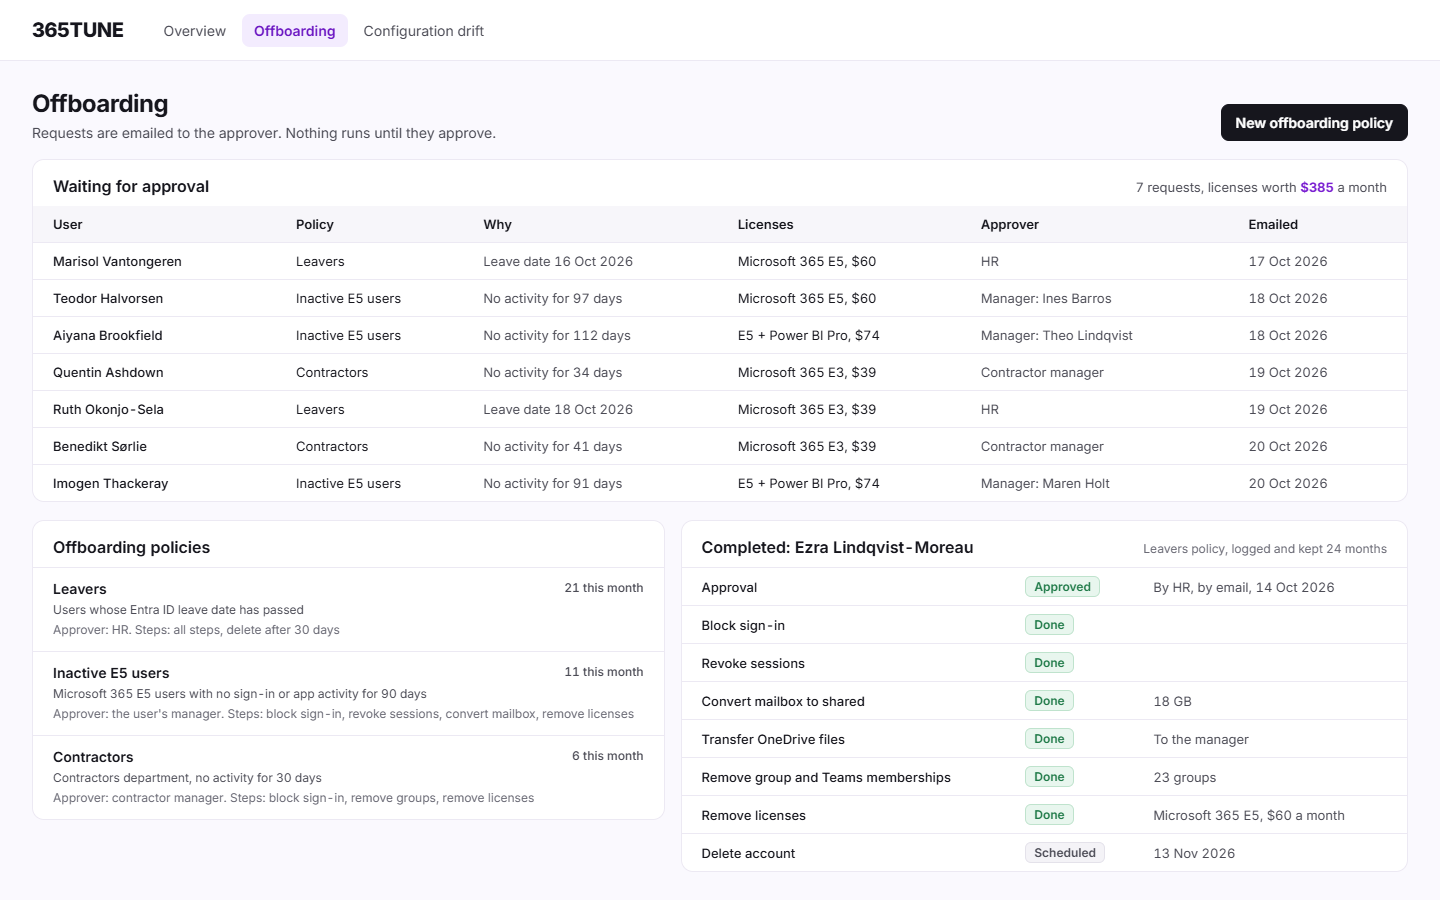Click '23 groups' detail
The image size is (1440, 900).
point(1185,777)
